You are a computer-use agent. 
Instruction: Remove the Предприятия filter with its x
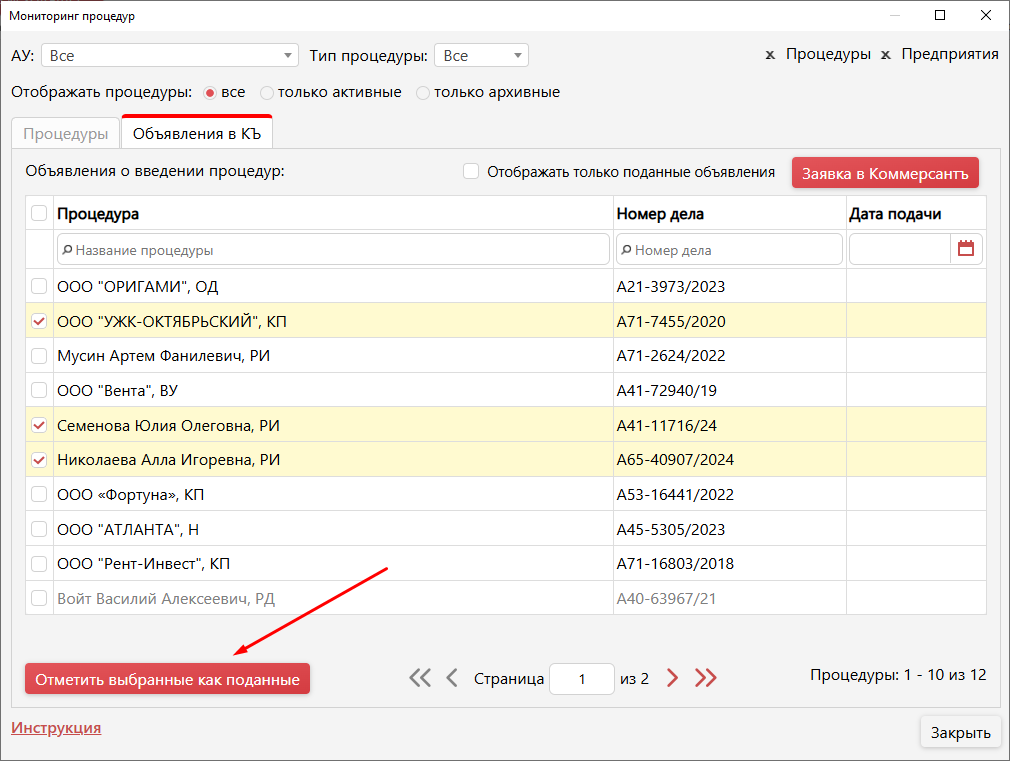(886, 55)
